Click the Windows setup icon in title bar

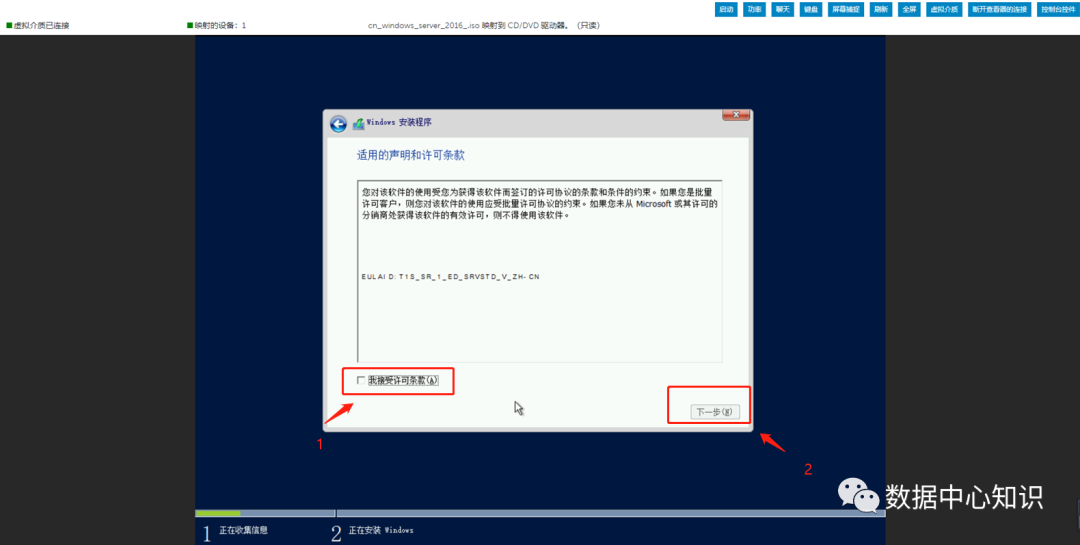(x=358, y=124)
